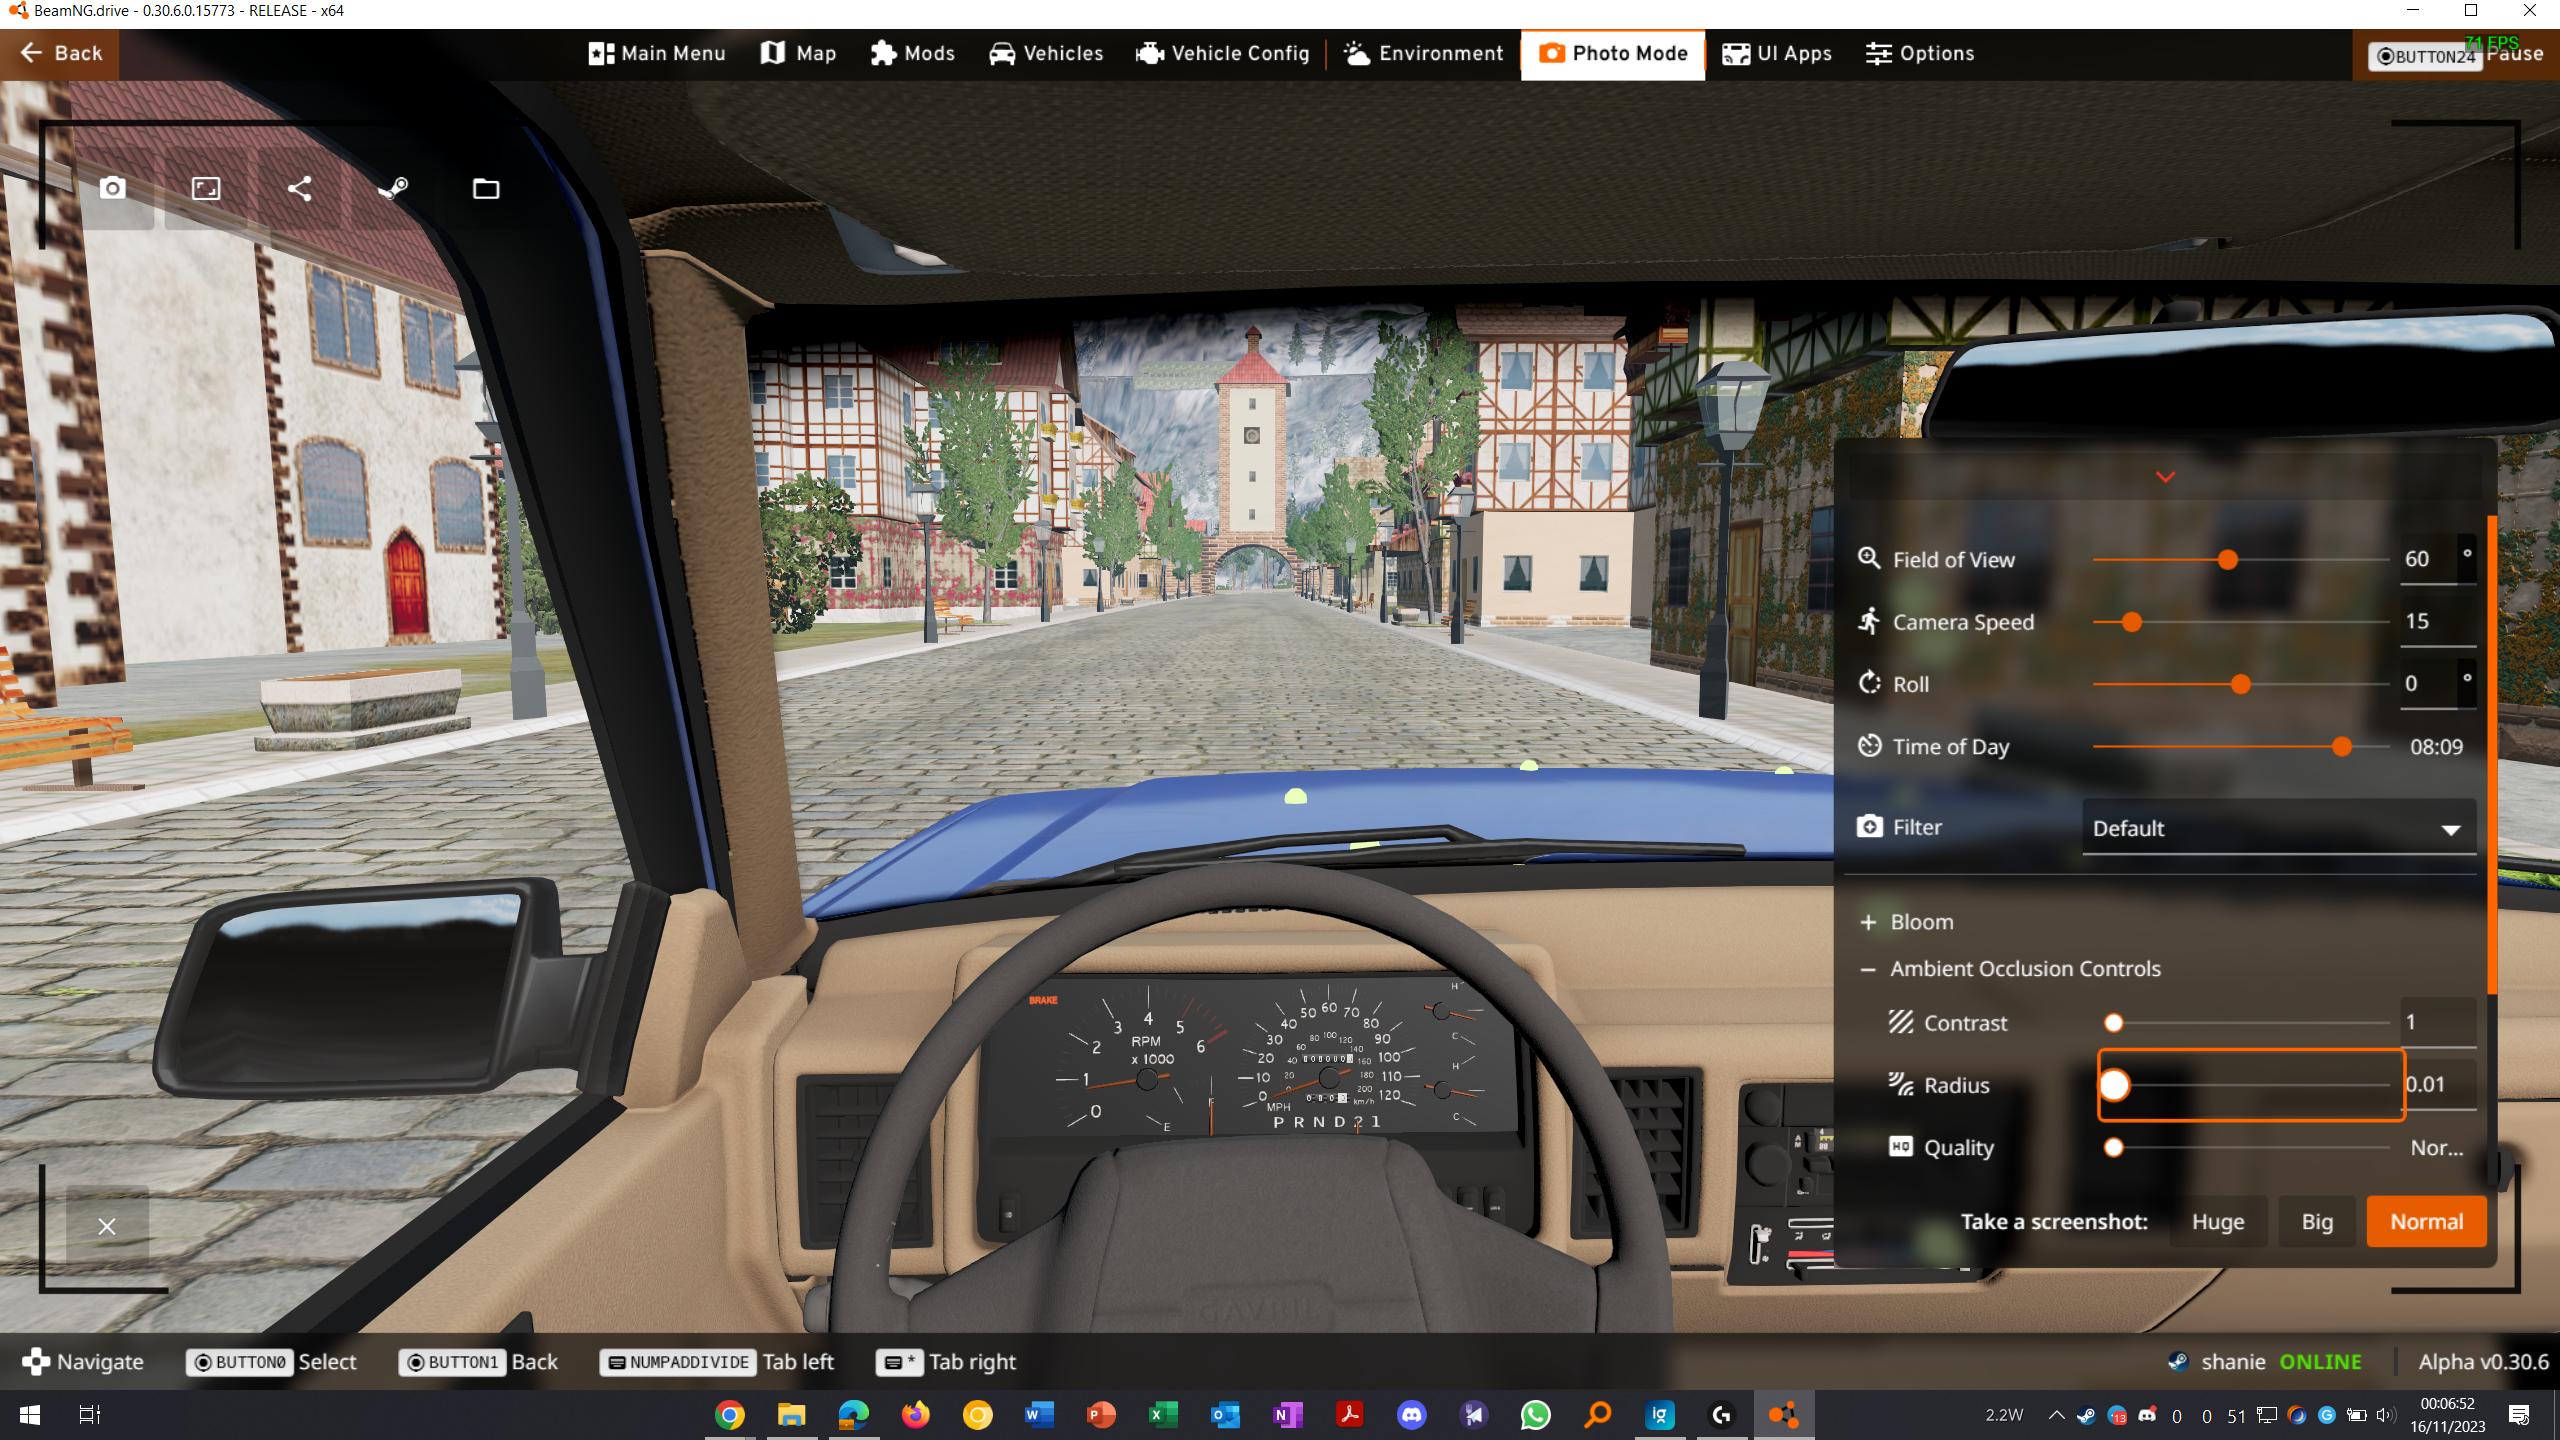The height and width of the screenshot is (1440, 2560).
Task: Click the Steam share icon
Action: click(392, 188)
